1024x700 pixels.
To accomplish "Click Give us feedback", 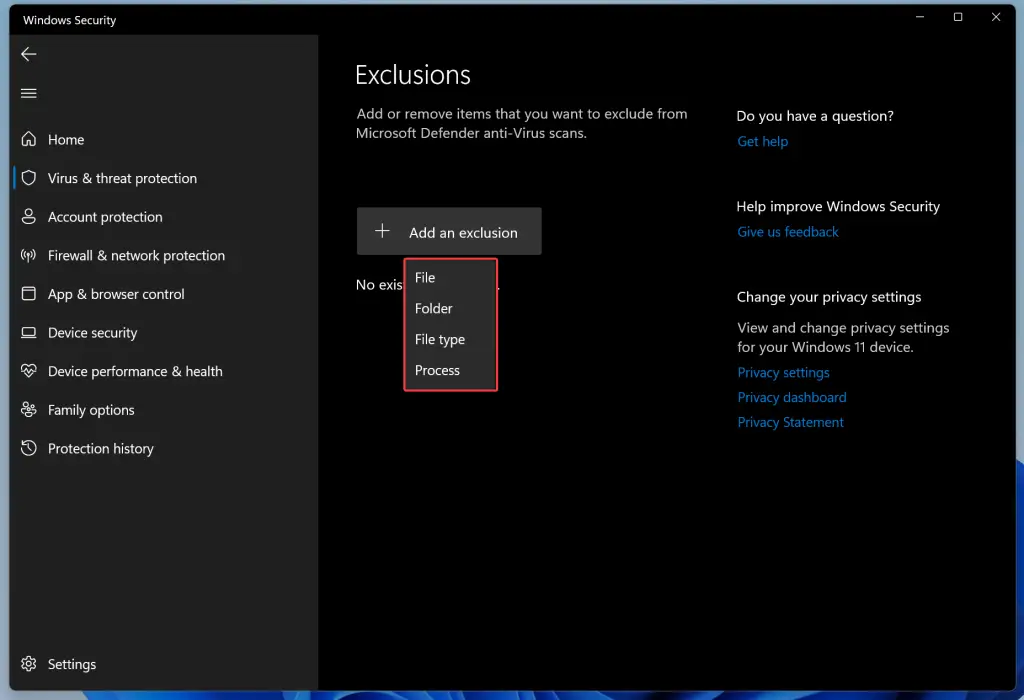I will 787,231.
